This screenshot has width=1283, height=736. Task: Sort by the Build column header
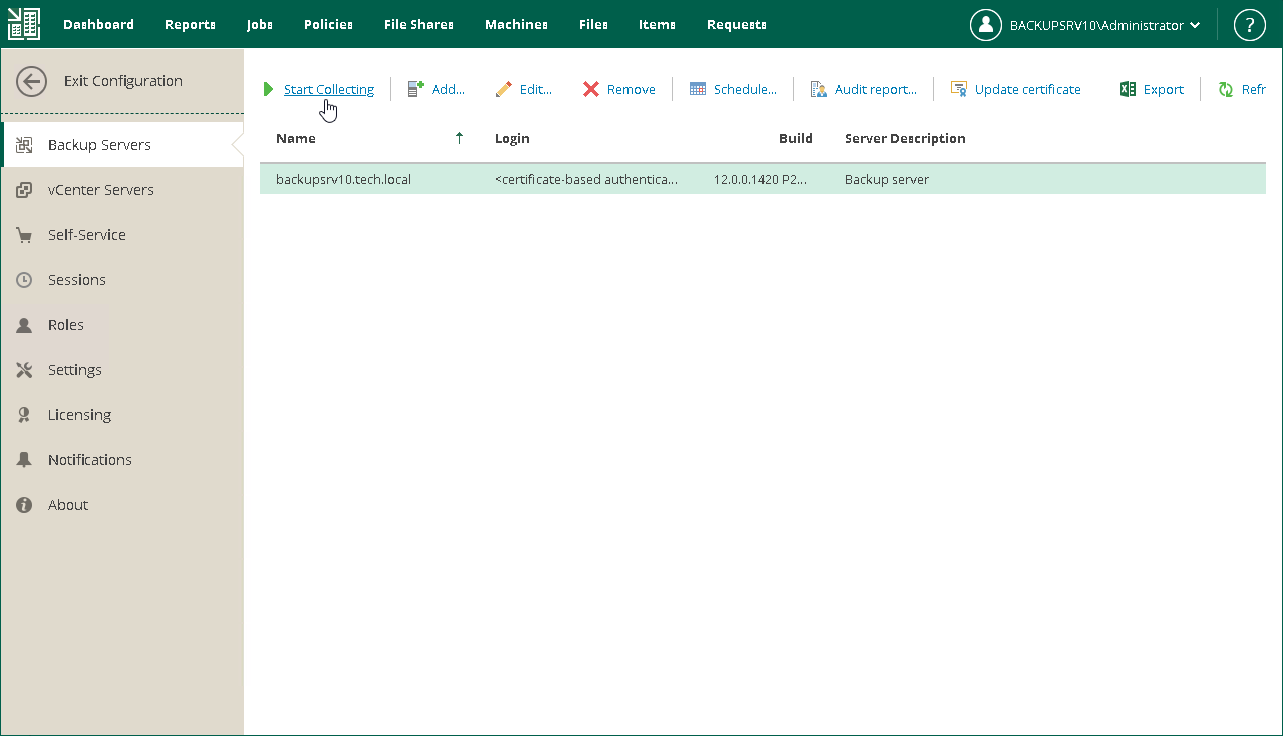pyautogui.click(x=796, y=139)
